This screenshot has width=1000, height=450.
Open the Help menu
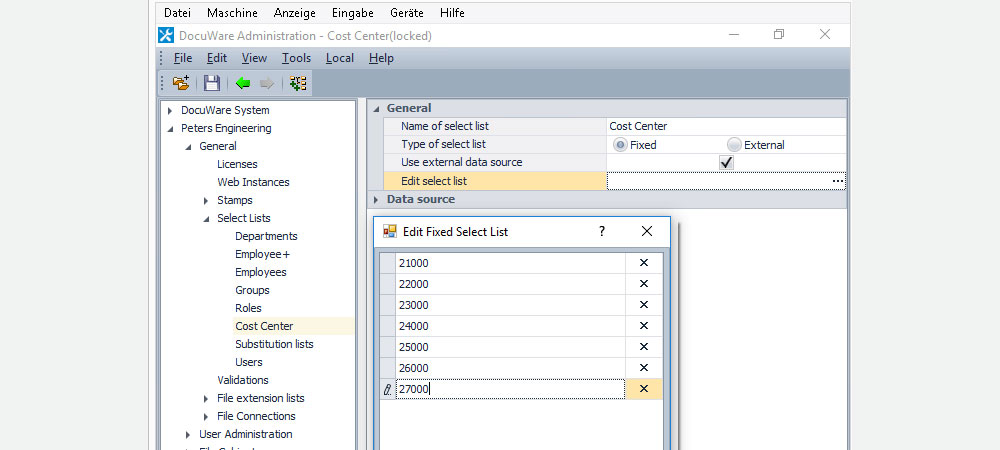[381, 58]
